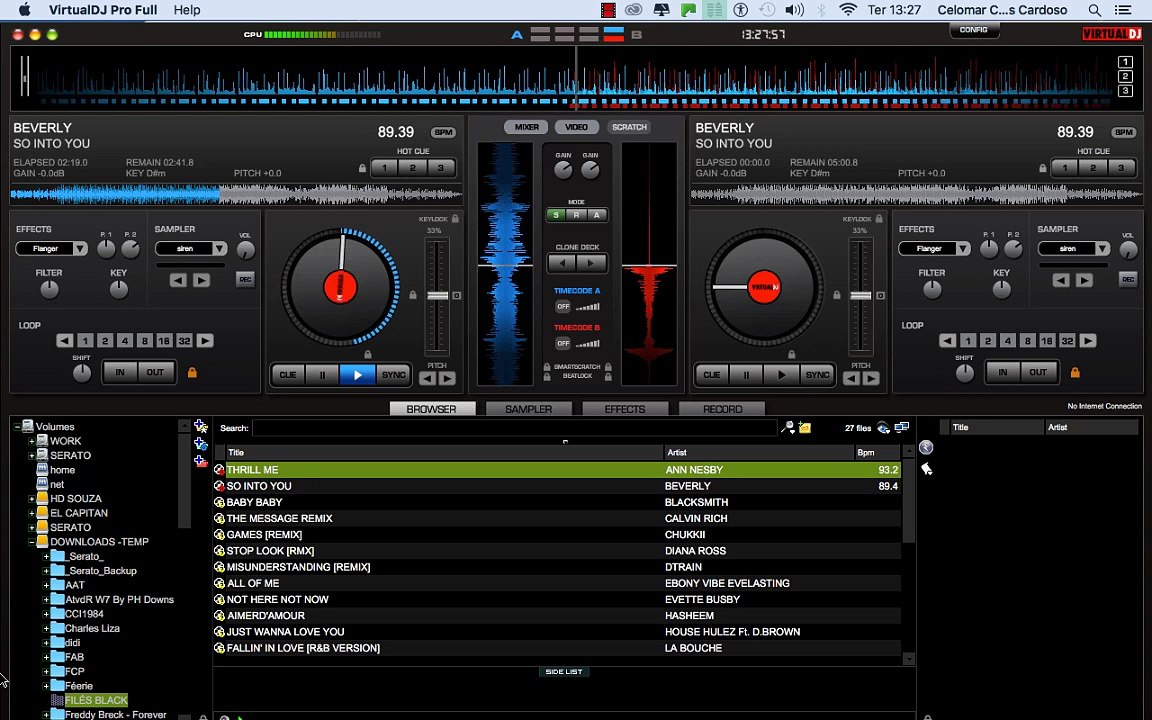Screen dimensions: 1152x720
Task: Switch to the SAMPLER tab
Action: pyautogui.click(x=528, y=409)
